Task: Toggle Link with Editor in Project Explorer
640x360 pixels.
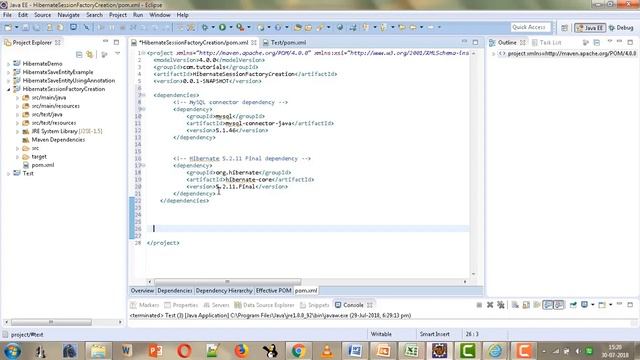Action: coord(89,54)
